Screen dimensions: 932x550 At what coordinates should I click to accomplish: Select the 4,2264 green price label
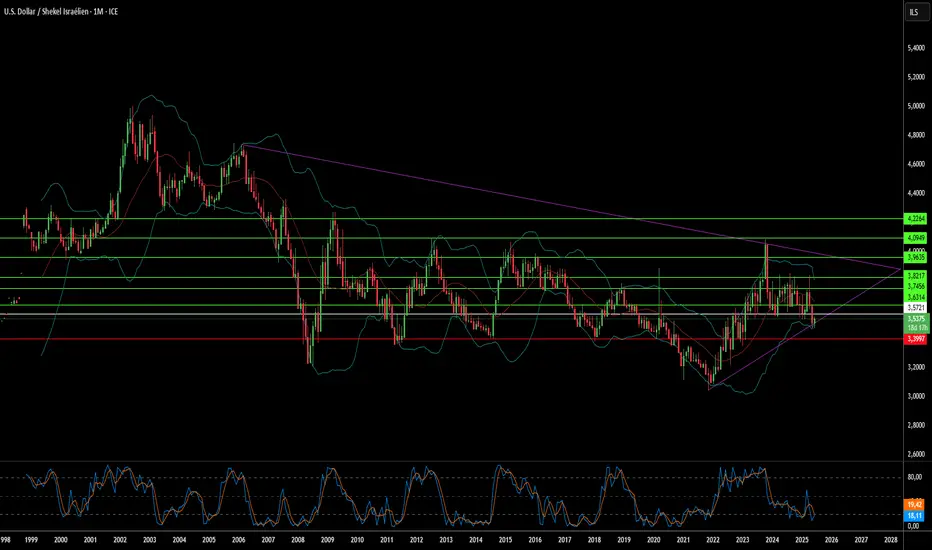tap(915, 219)
